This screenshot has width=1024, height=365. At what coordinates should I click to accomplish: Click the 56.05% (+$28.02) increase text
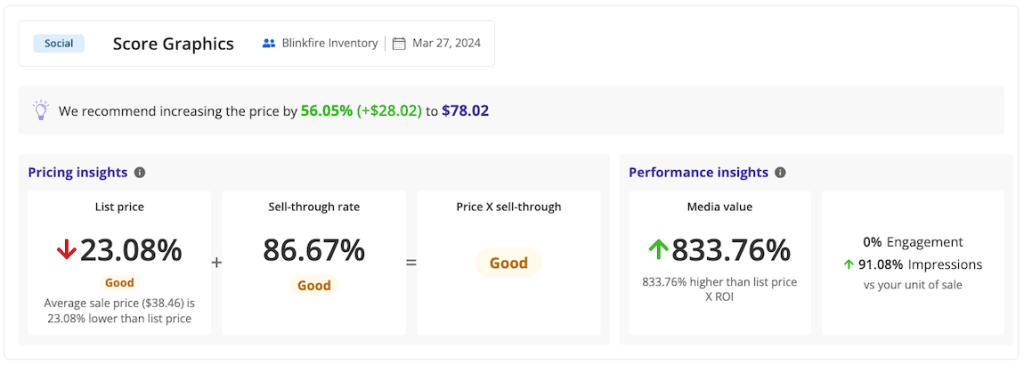pos(361,110)
